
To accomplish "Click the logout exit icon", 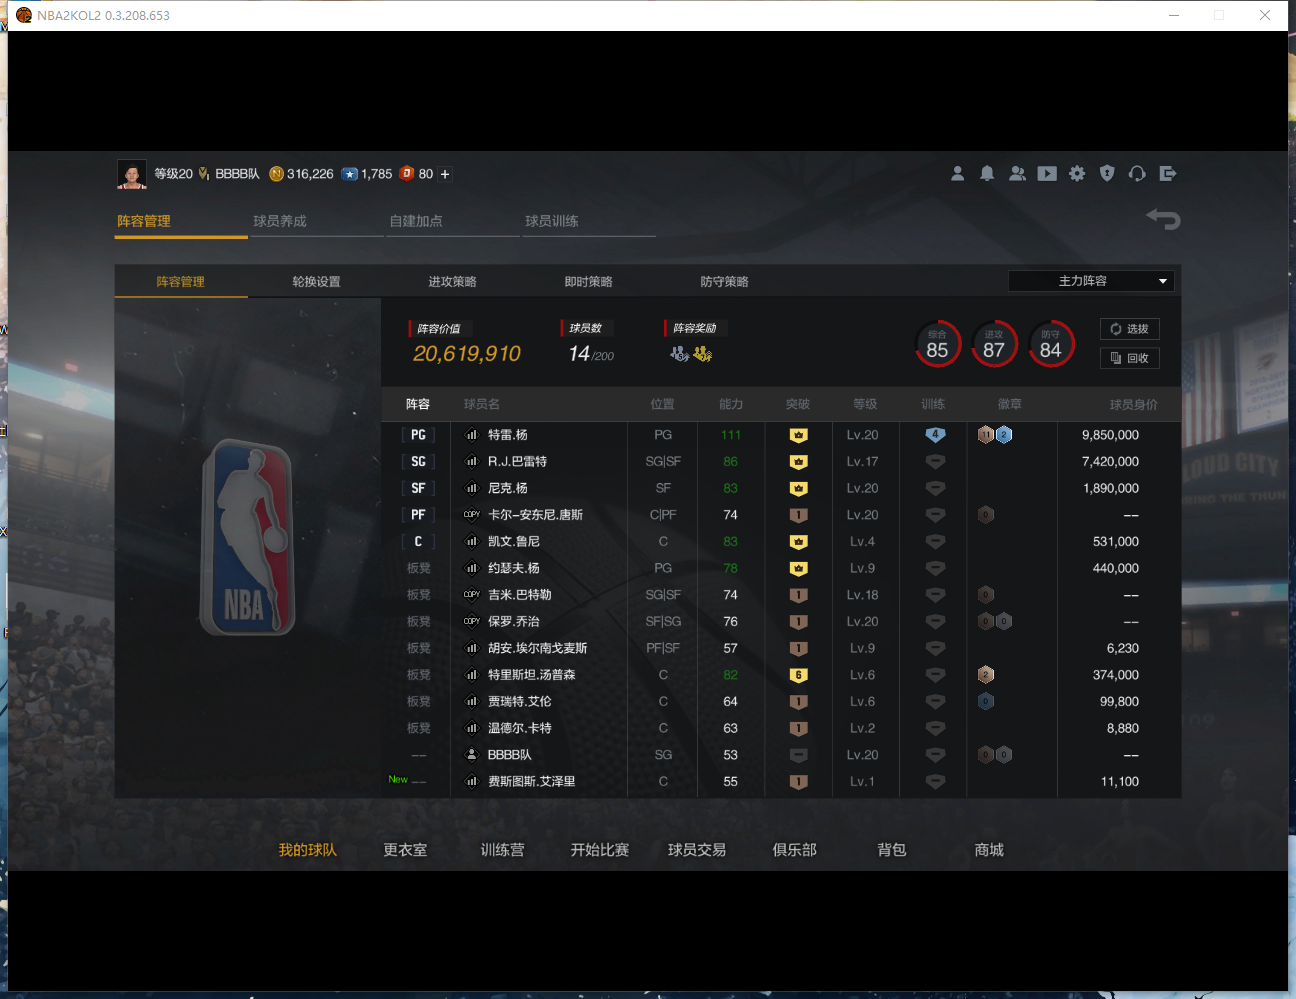I will click(1167, 174).
